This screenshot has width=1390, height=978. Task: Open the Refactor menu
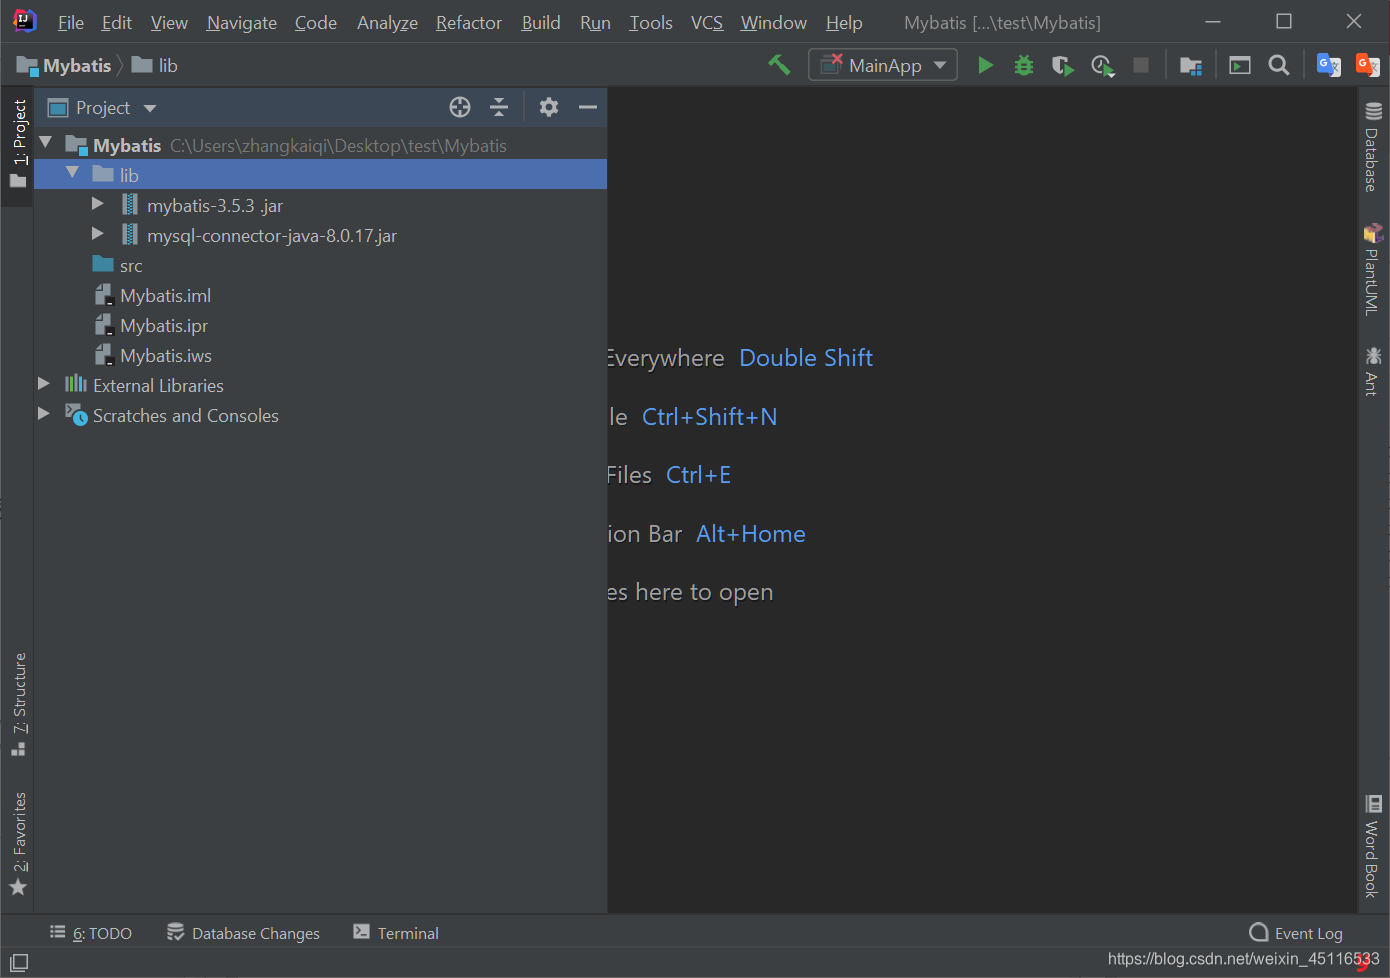(x=468, y=22)
